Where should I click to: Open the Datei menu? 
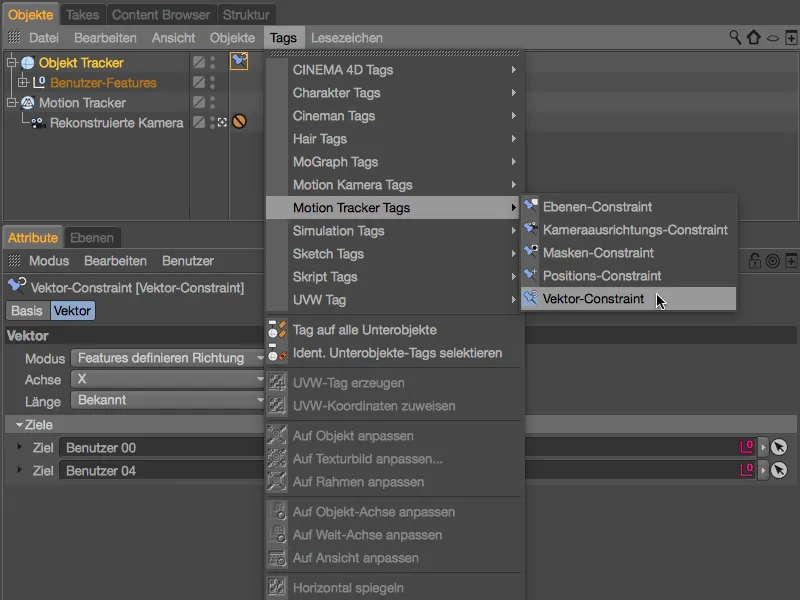point(44,38)
